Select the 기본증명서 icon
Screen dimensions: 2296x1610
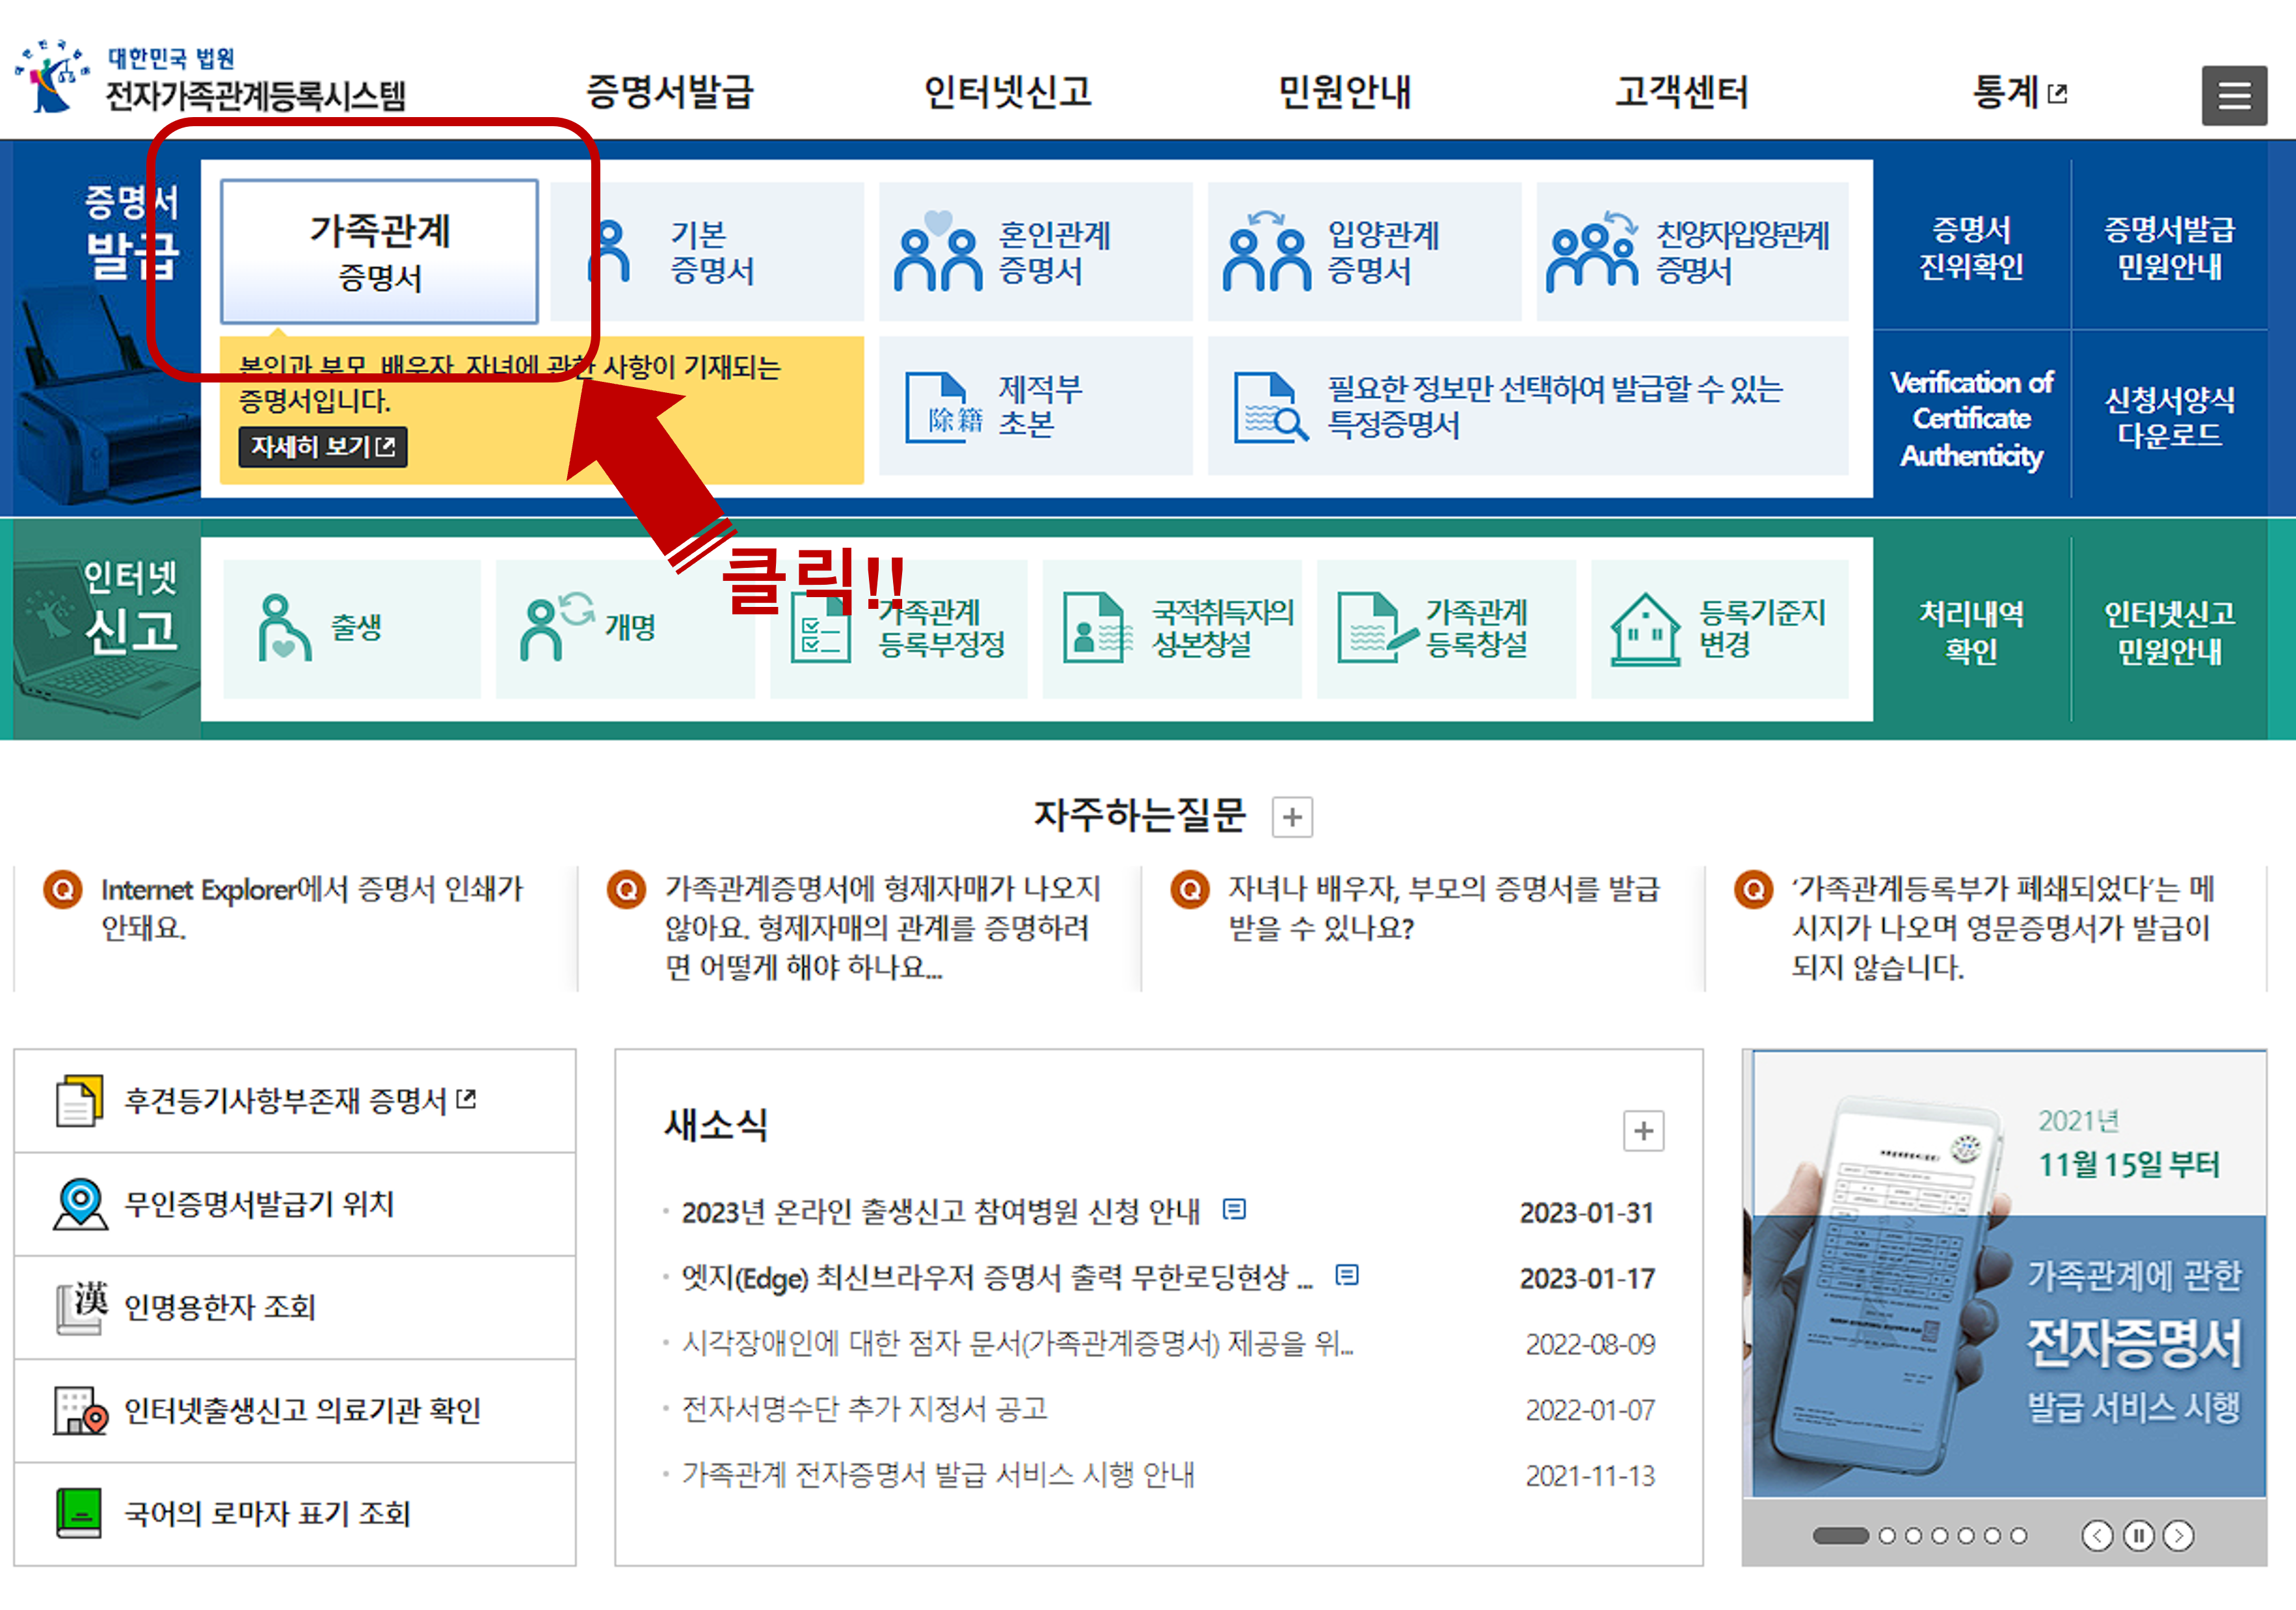coord(618,250)
